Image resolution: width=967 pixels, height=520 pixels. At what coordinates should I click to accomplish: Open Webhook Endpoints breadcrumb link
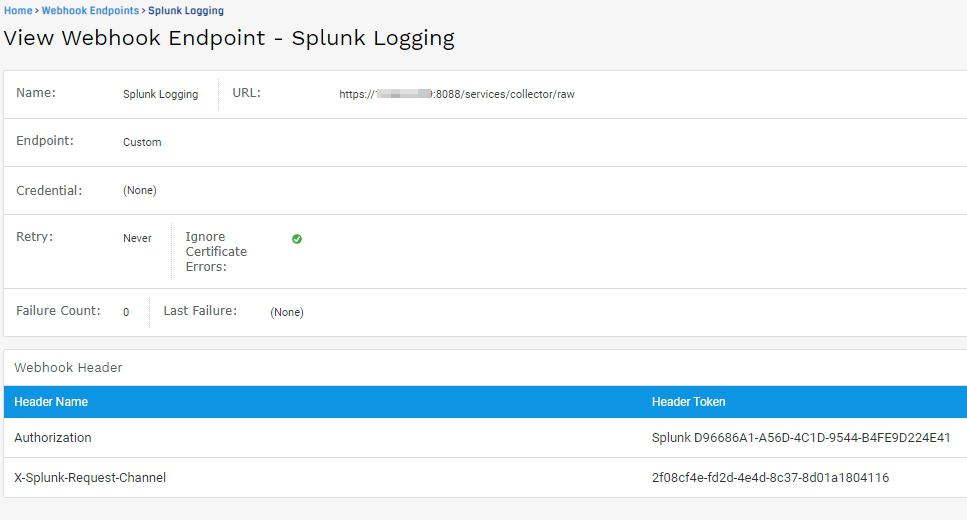pyautogui.click(x=91, y=10)
